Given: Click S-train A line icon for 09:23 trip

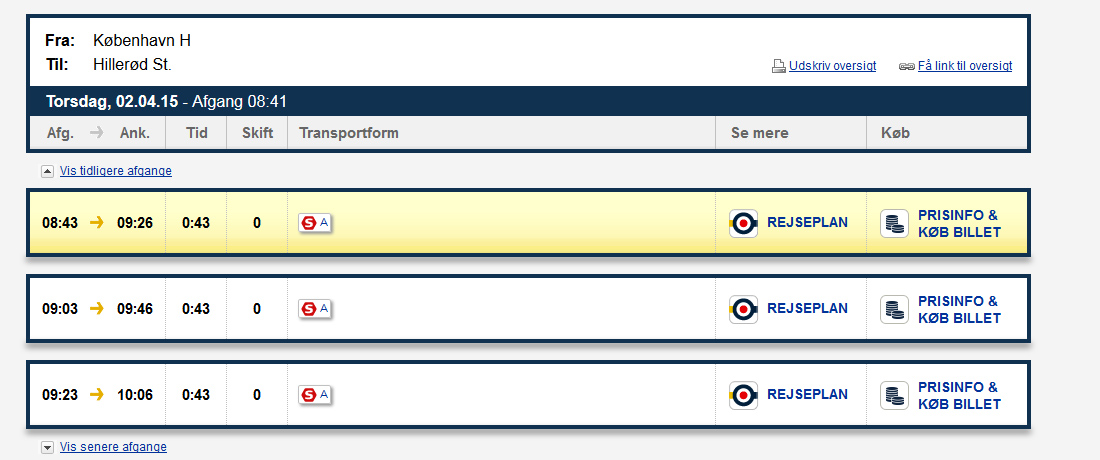Looking at the screenshot, I should point(315,395).
